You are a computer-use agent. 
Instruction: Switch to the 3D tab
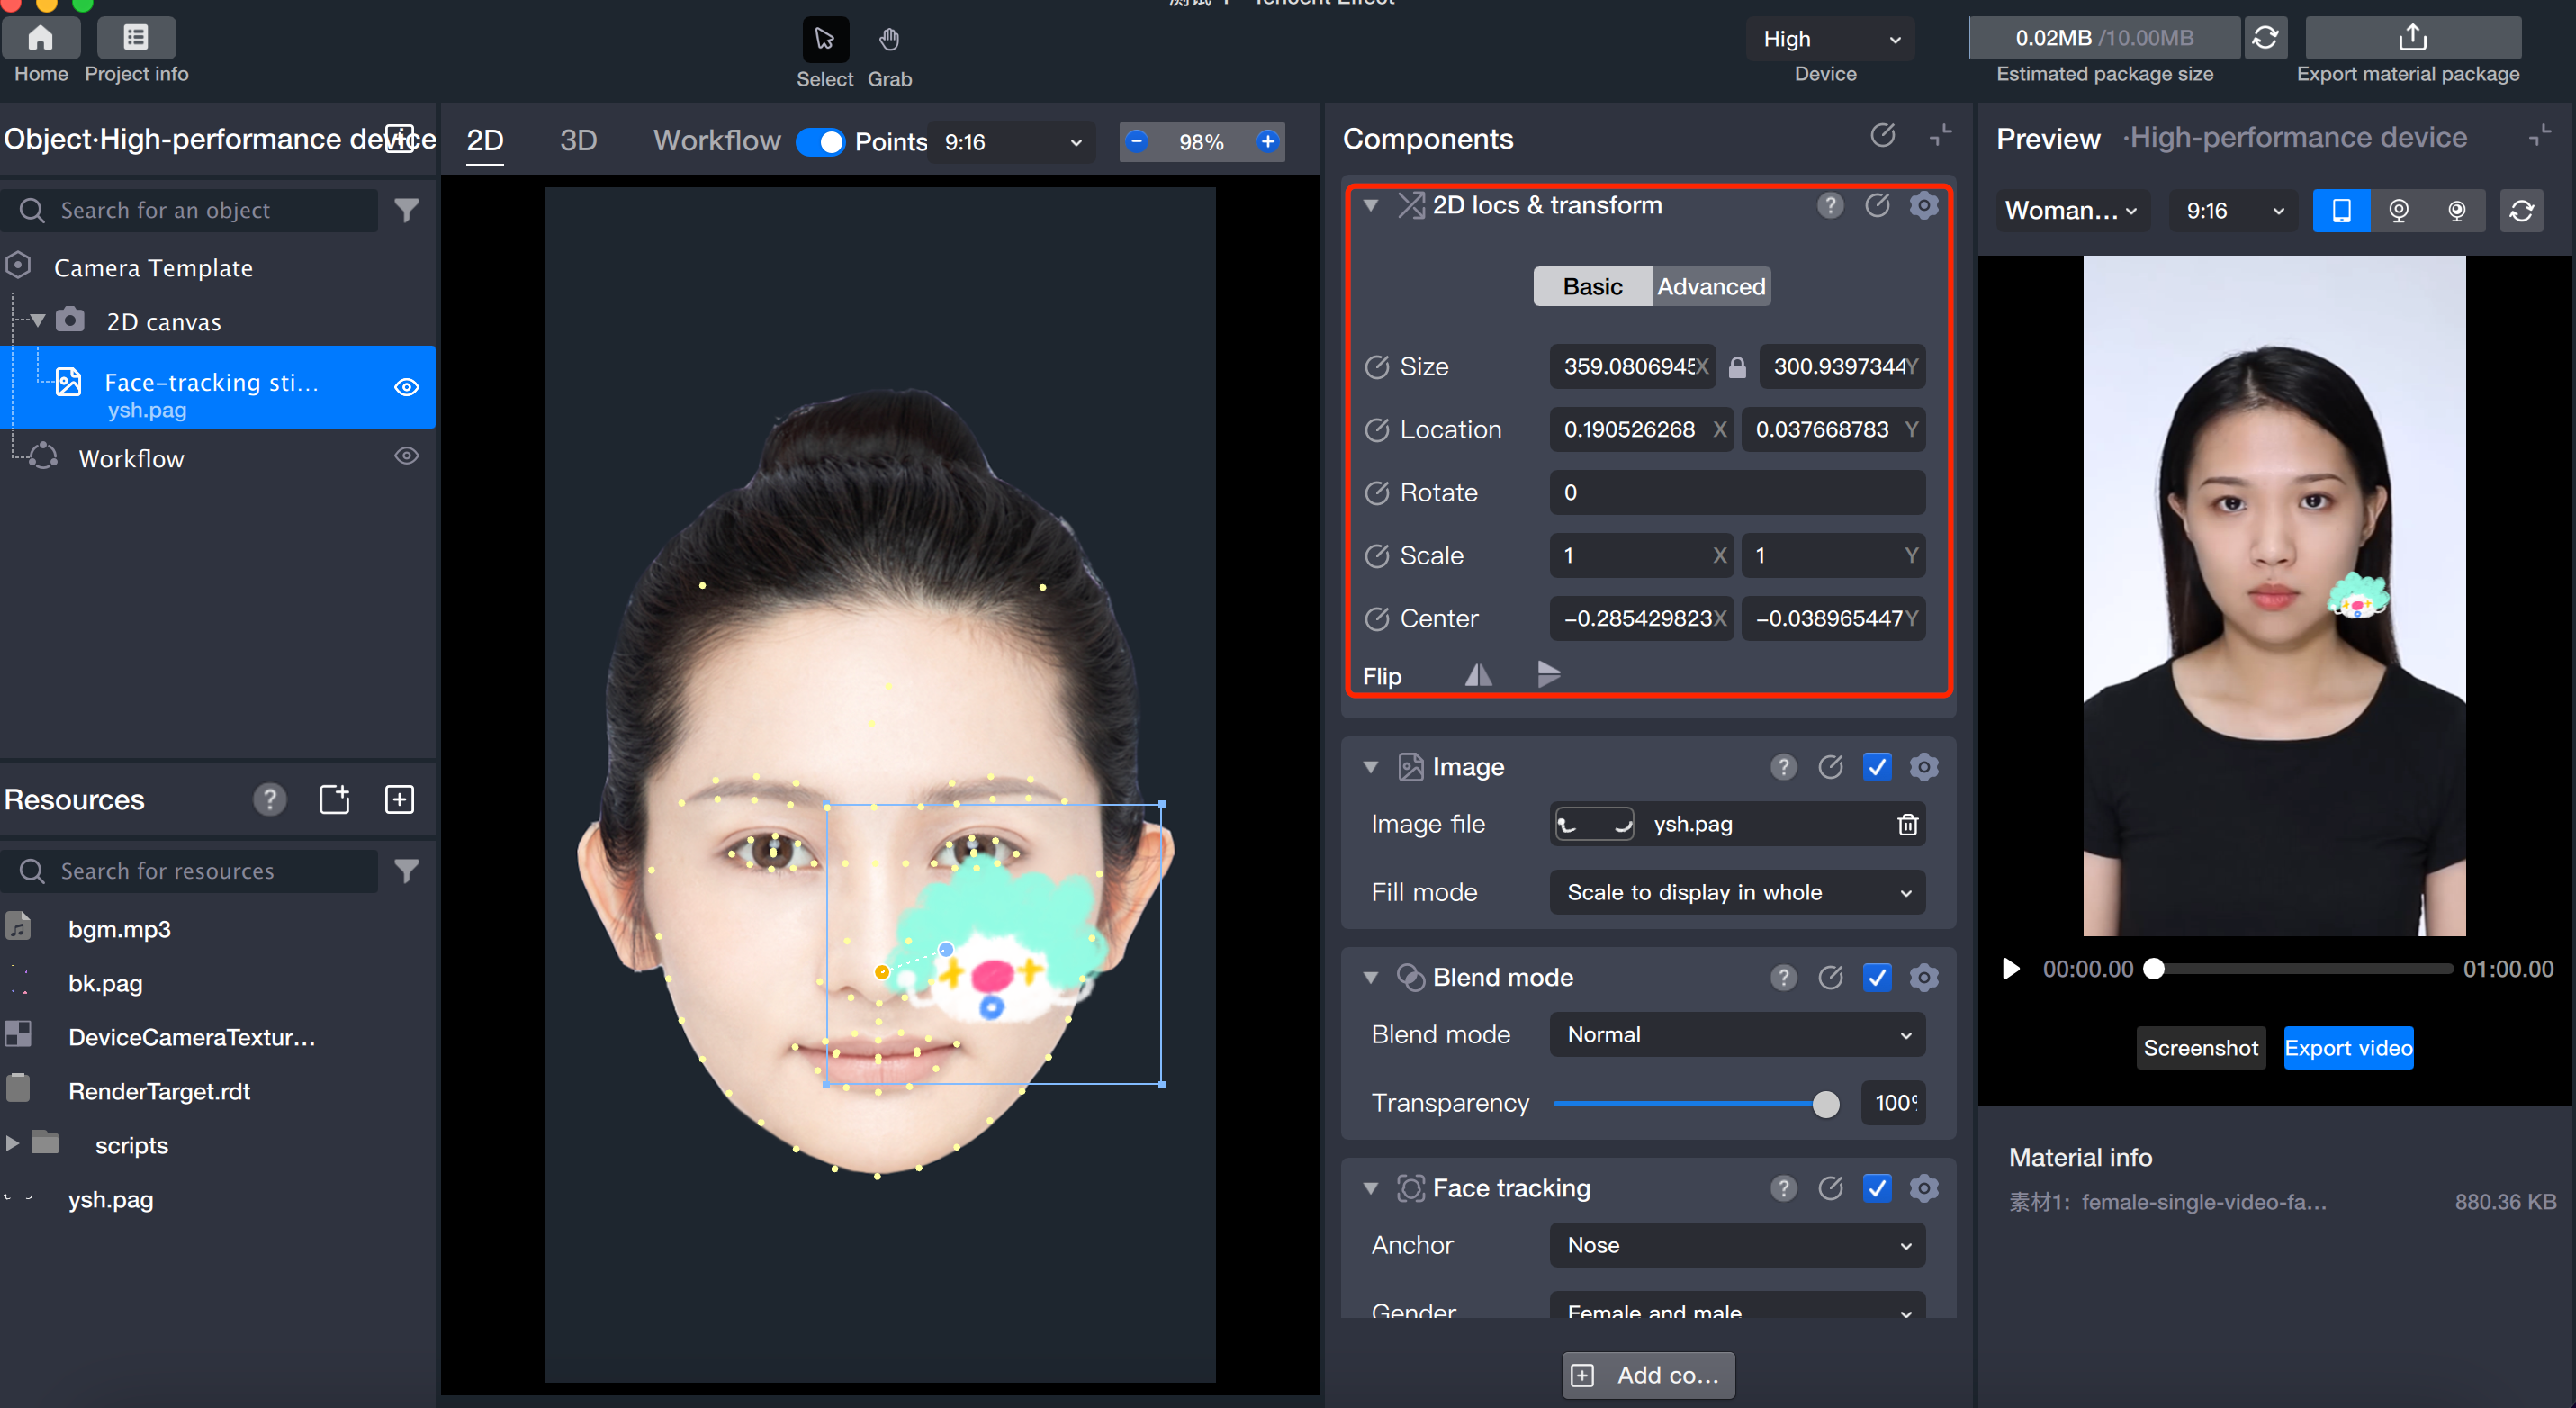[578, 140]
